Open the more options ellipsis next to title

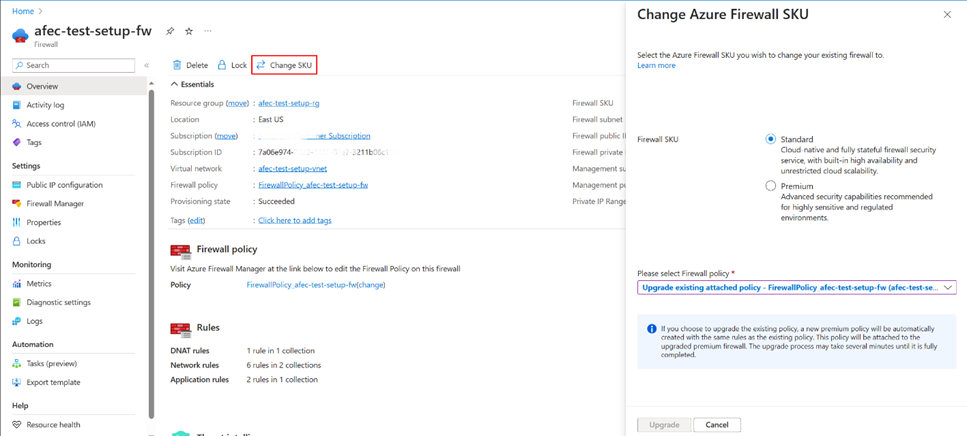pyautogui.click(x=208, y=31)
